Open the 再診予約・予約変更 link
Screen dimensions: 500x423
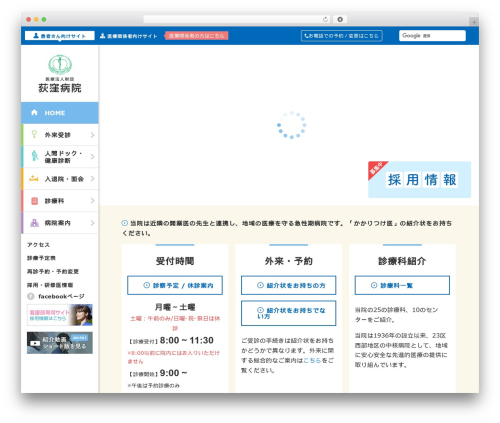pos(53,271)
